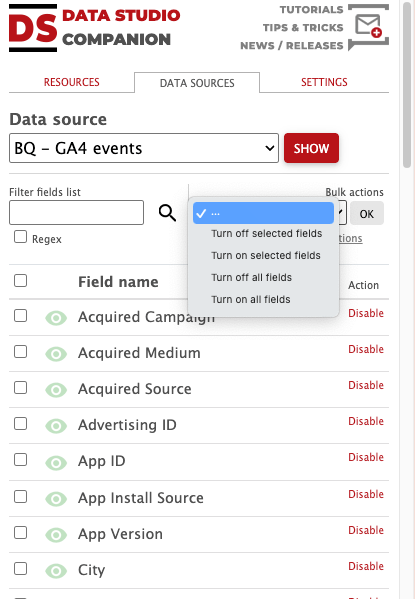Disable the City field

click(366, 566)
